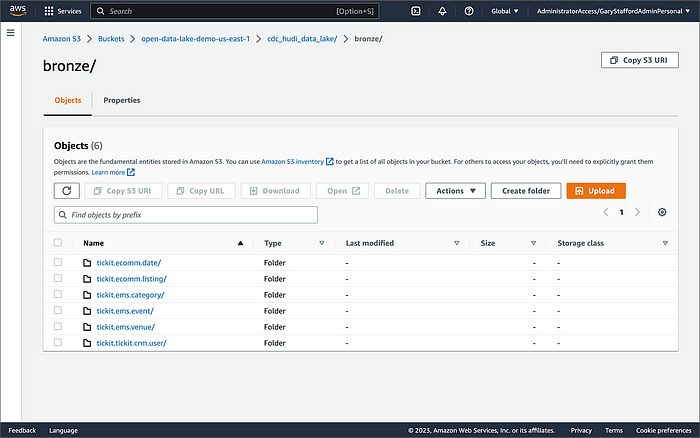
Task: Click Create folder button
Action: (x=526, y=191)
